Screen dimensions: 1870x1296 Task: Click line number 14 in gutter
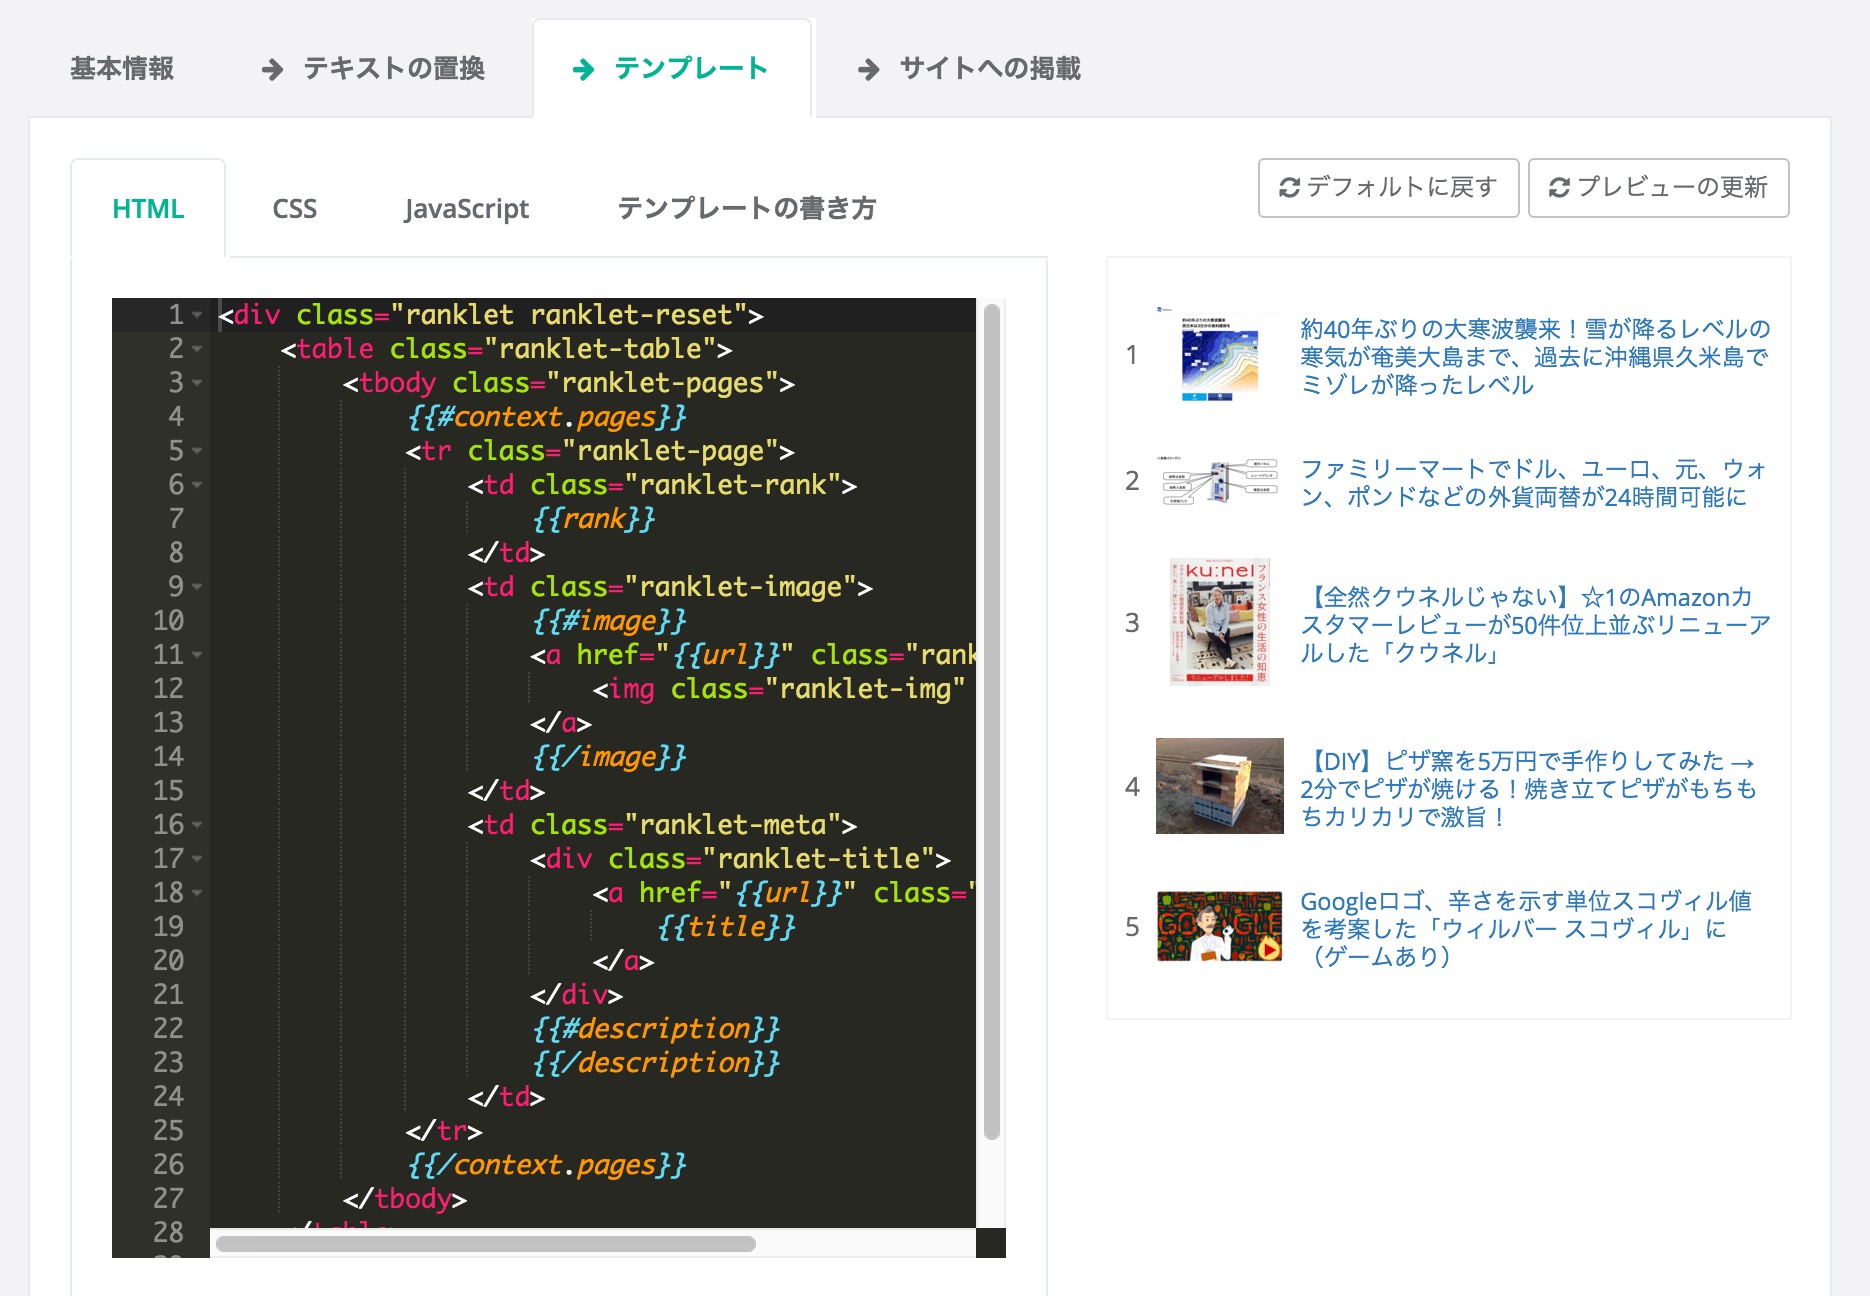(x=168, y=757)
